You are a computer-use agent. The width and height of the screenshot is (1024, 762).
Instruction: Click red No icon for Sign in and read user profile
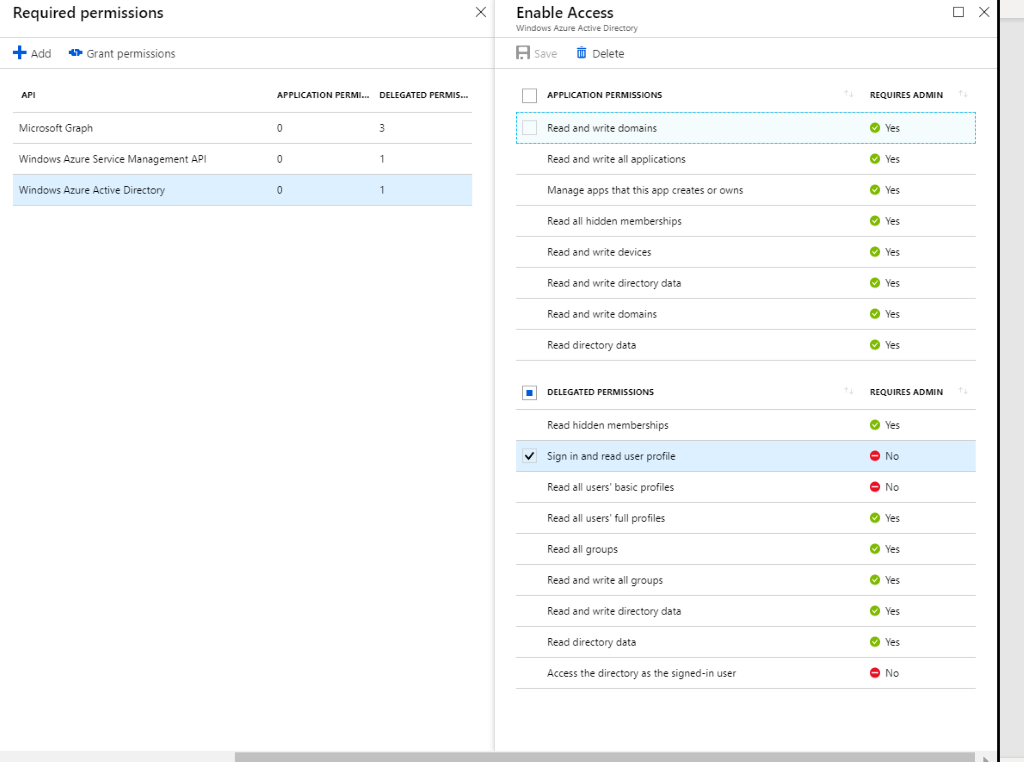coord(874,456)
